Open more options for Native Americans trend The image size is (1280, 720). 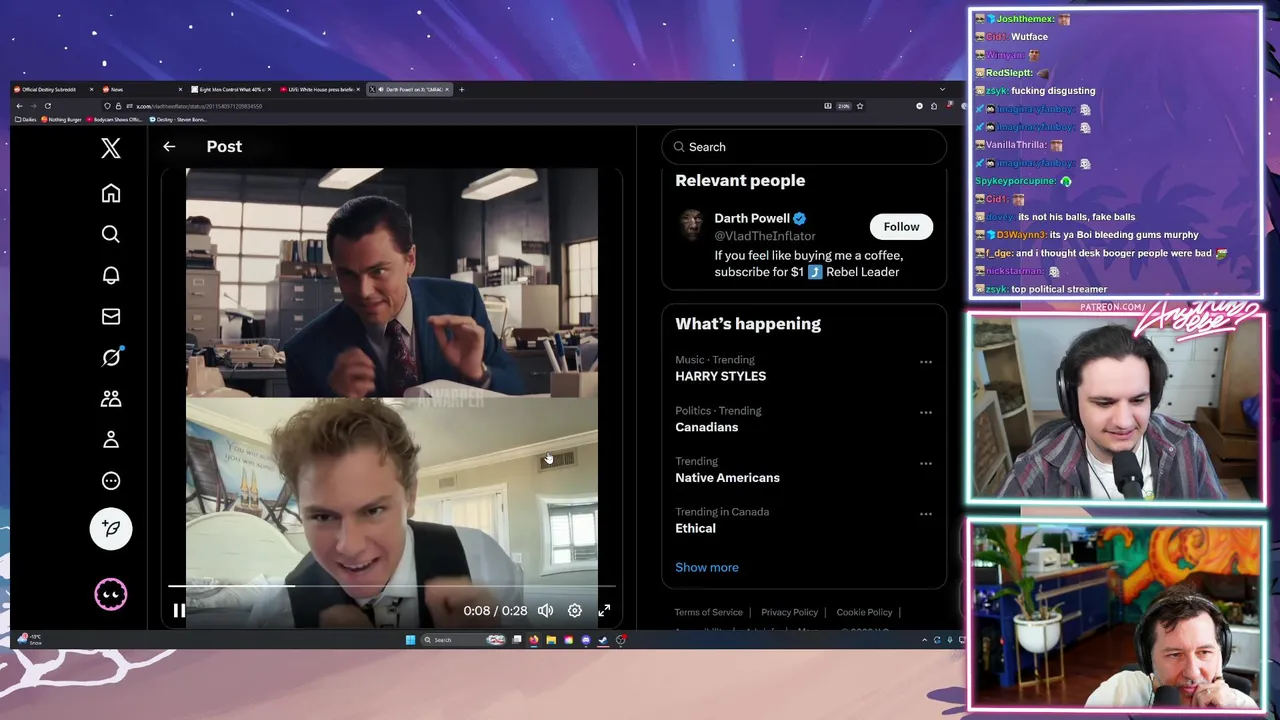[925, 464]
